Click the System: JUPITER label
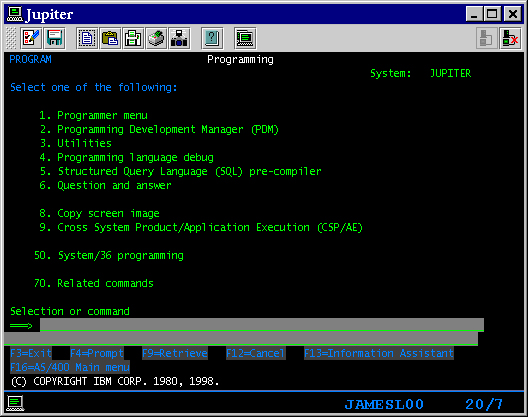The width and height of the screenshot is (528, 417). pos(421,73)
